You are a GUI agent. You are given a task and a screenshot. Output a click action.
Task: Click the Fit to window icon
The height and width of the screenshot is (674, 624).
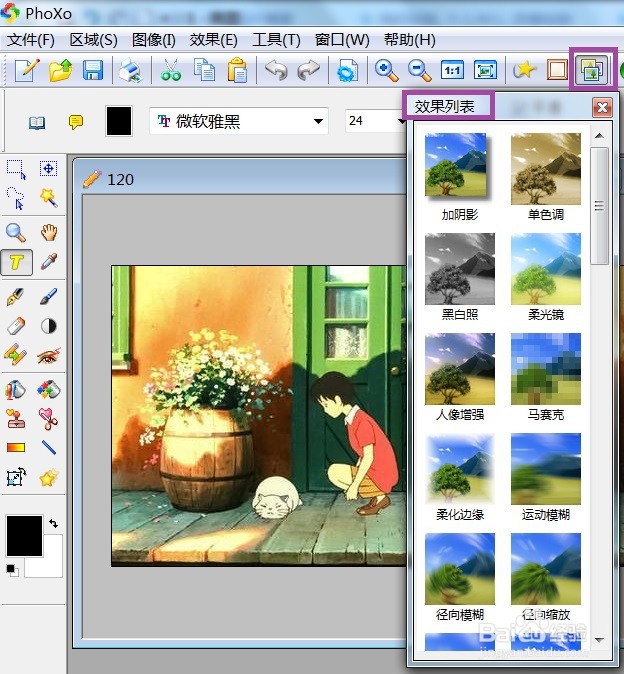point(485,70)
